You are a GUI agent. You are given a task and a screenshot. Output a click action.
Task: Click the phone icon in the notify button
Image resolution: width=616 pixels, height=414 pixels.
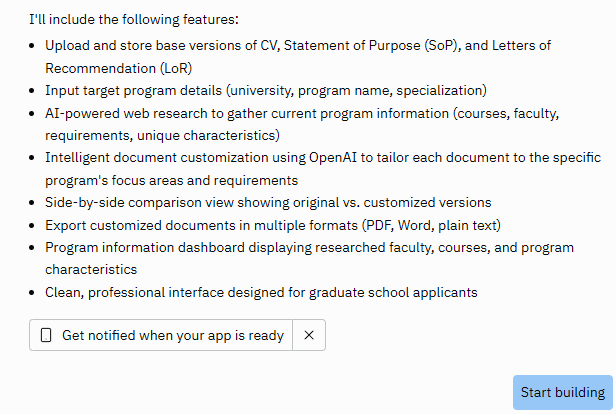point(46,335)
